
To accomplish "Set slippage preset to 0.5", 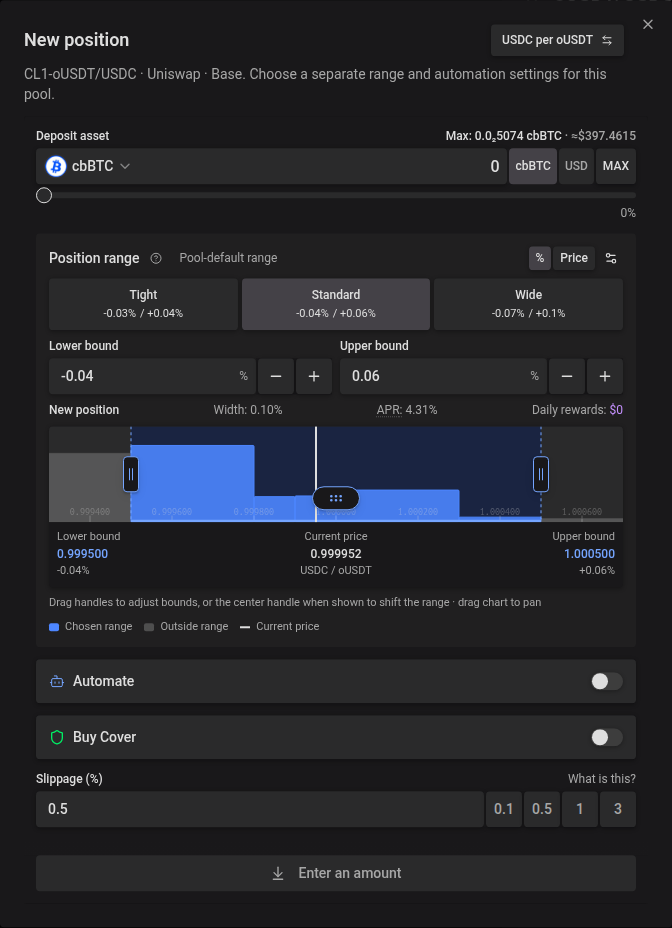I will click(x=542, y=809).
